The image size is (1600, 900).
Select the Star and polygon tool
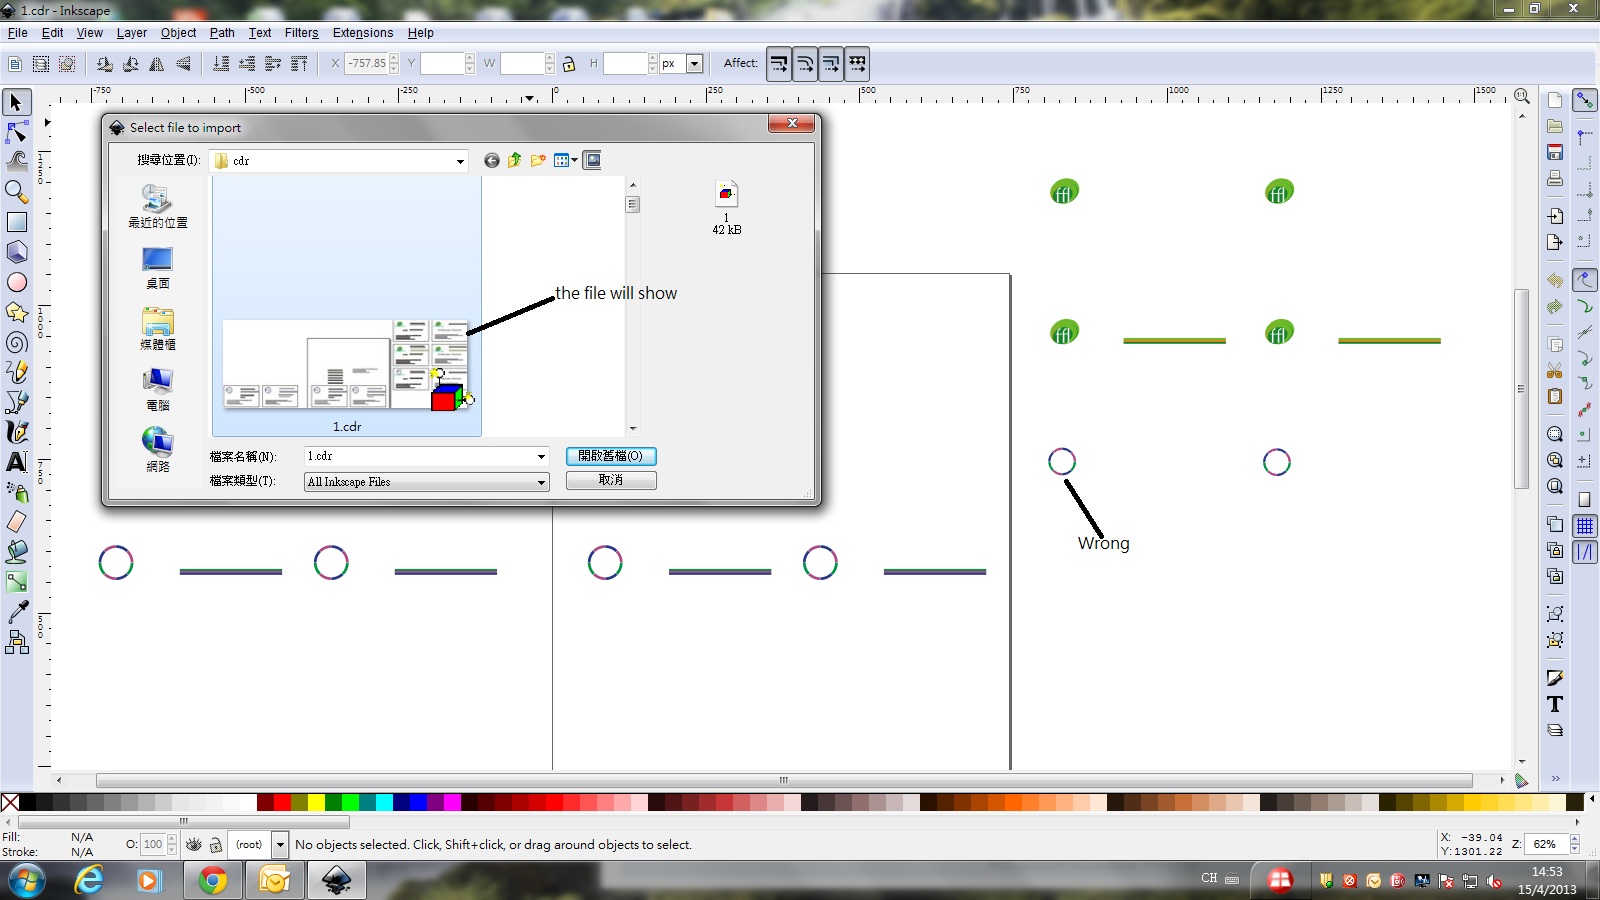click(x=16, y=313)
